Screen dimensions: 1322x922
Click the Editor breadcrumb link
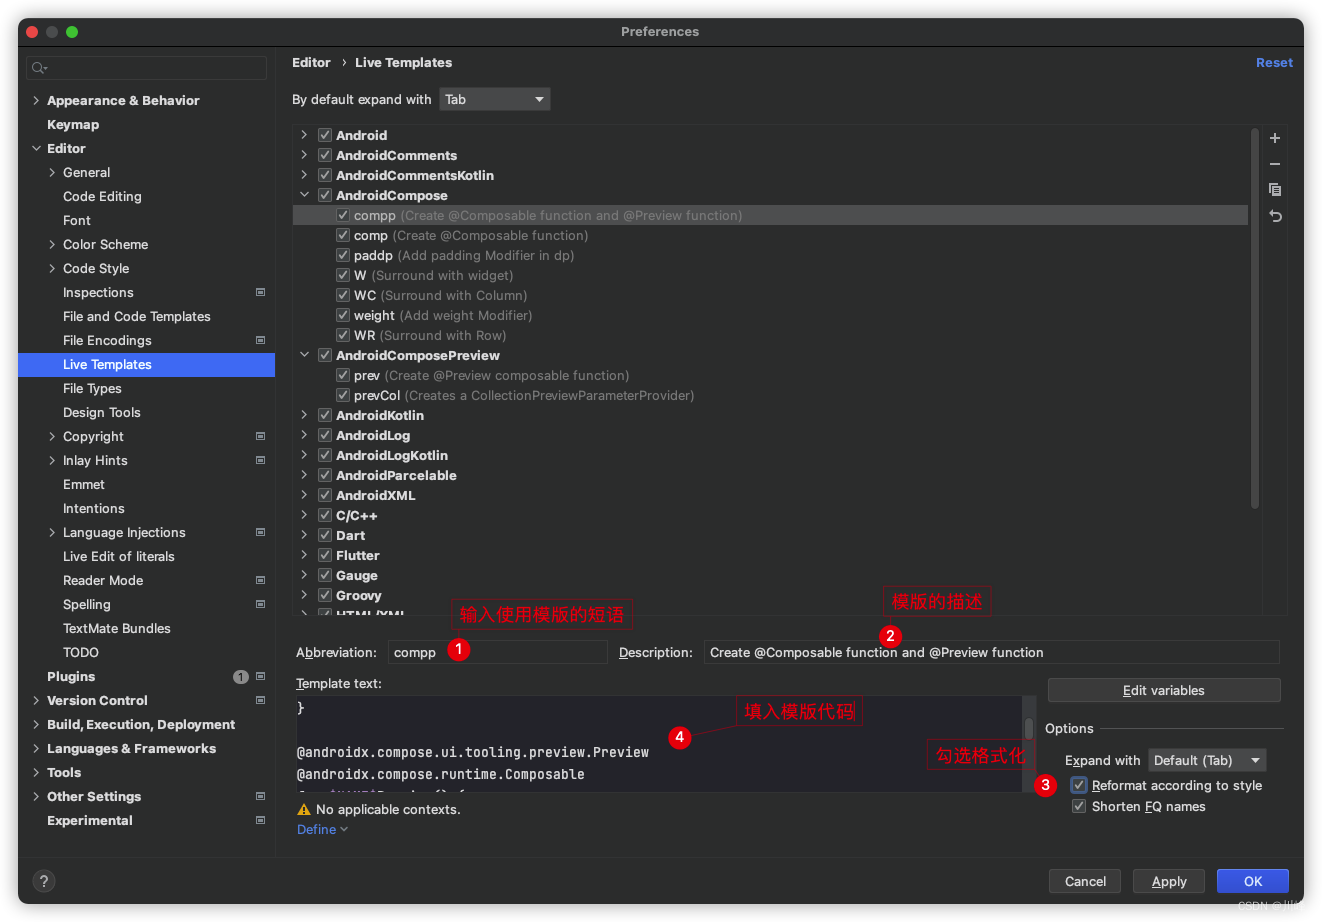[x=311, y=62]
